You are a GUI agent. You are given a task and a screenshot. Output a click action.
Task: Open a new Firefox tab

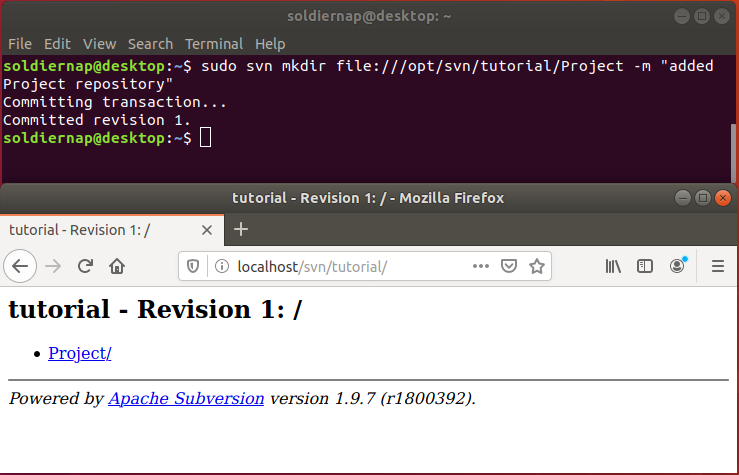tap(241, 229)
